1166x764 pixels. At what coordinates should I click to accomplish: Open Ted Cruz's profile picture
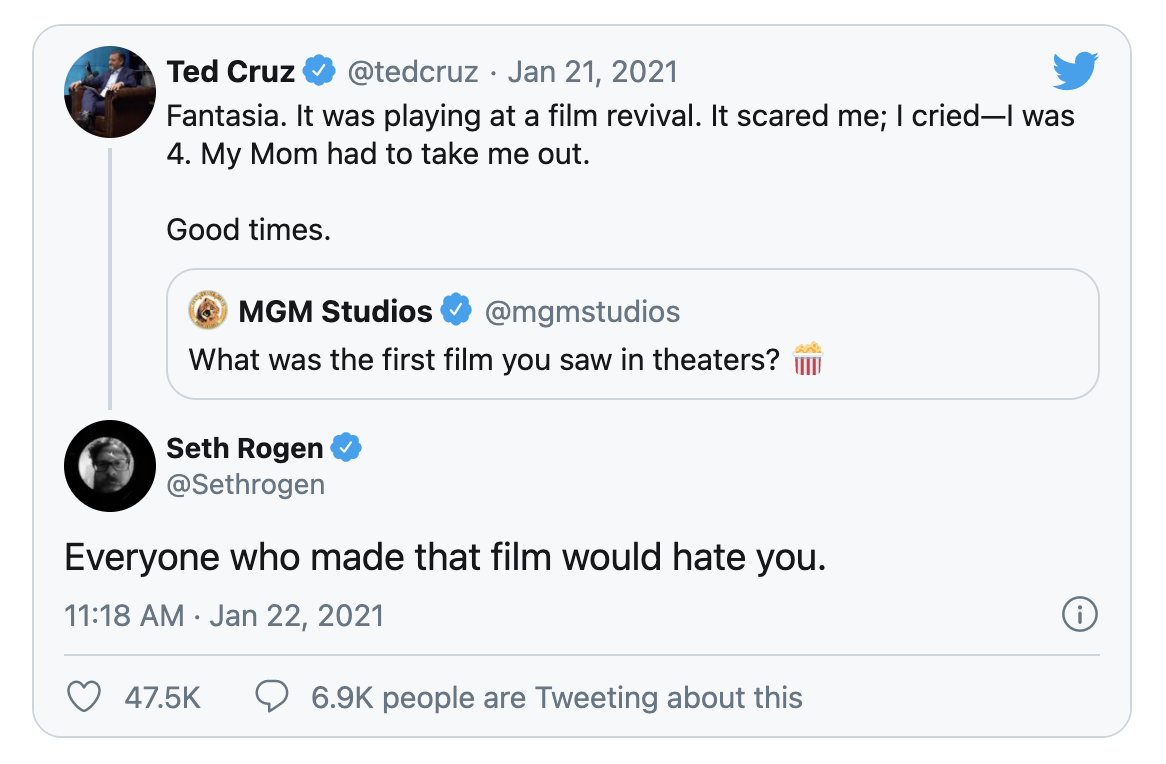click(x=109, y=91)
